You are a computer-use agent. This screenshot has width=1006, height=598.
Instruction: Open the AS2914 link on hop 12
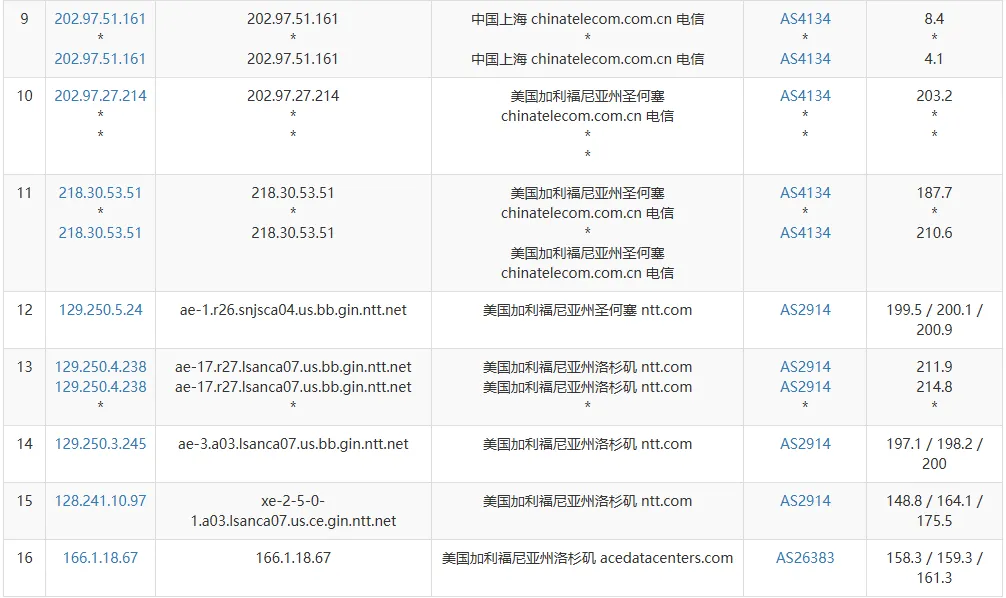[804, 309]
